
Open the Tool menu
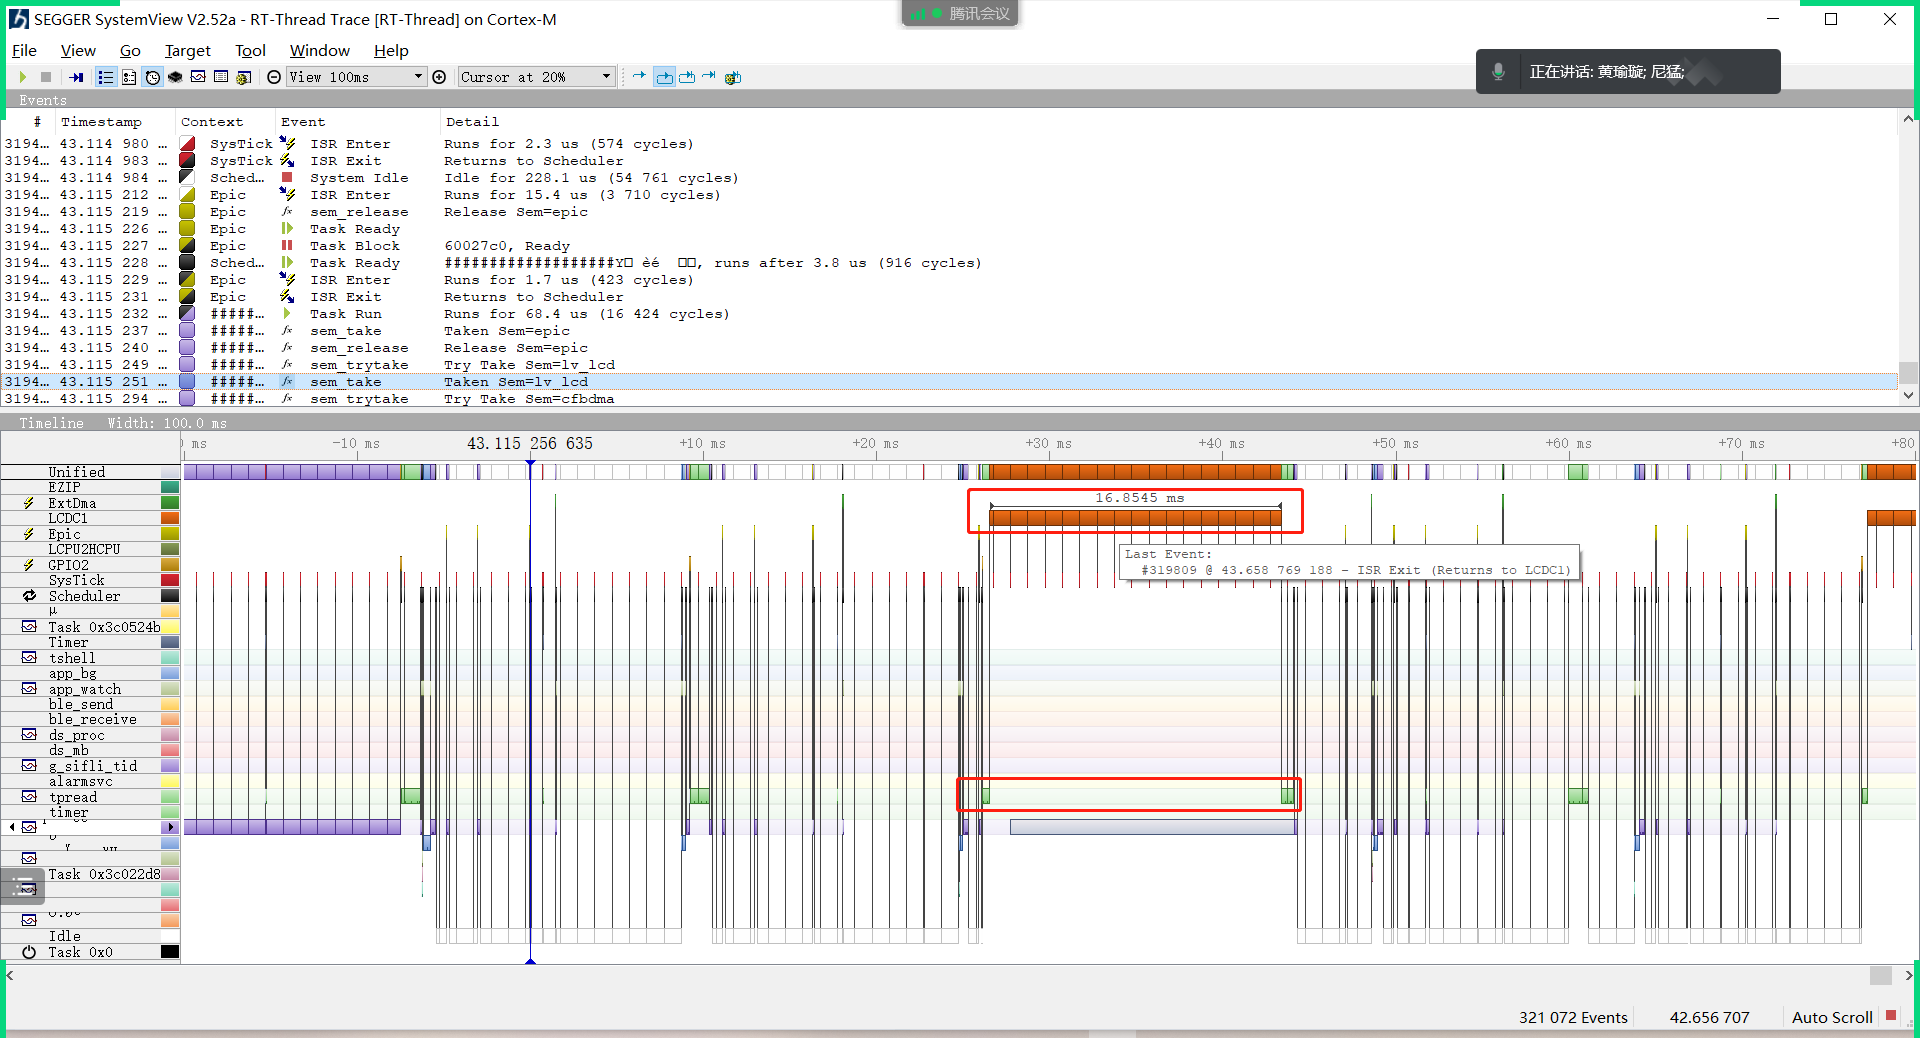[250, 51]
